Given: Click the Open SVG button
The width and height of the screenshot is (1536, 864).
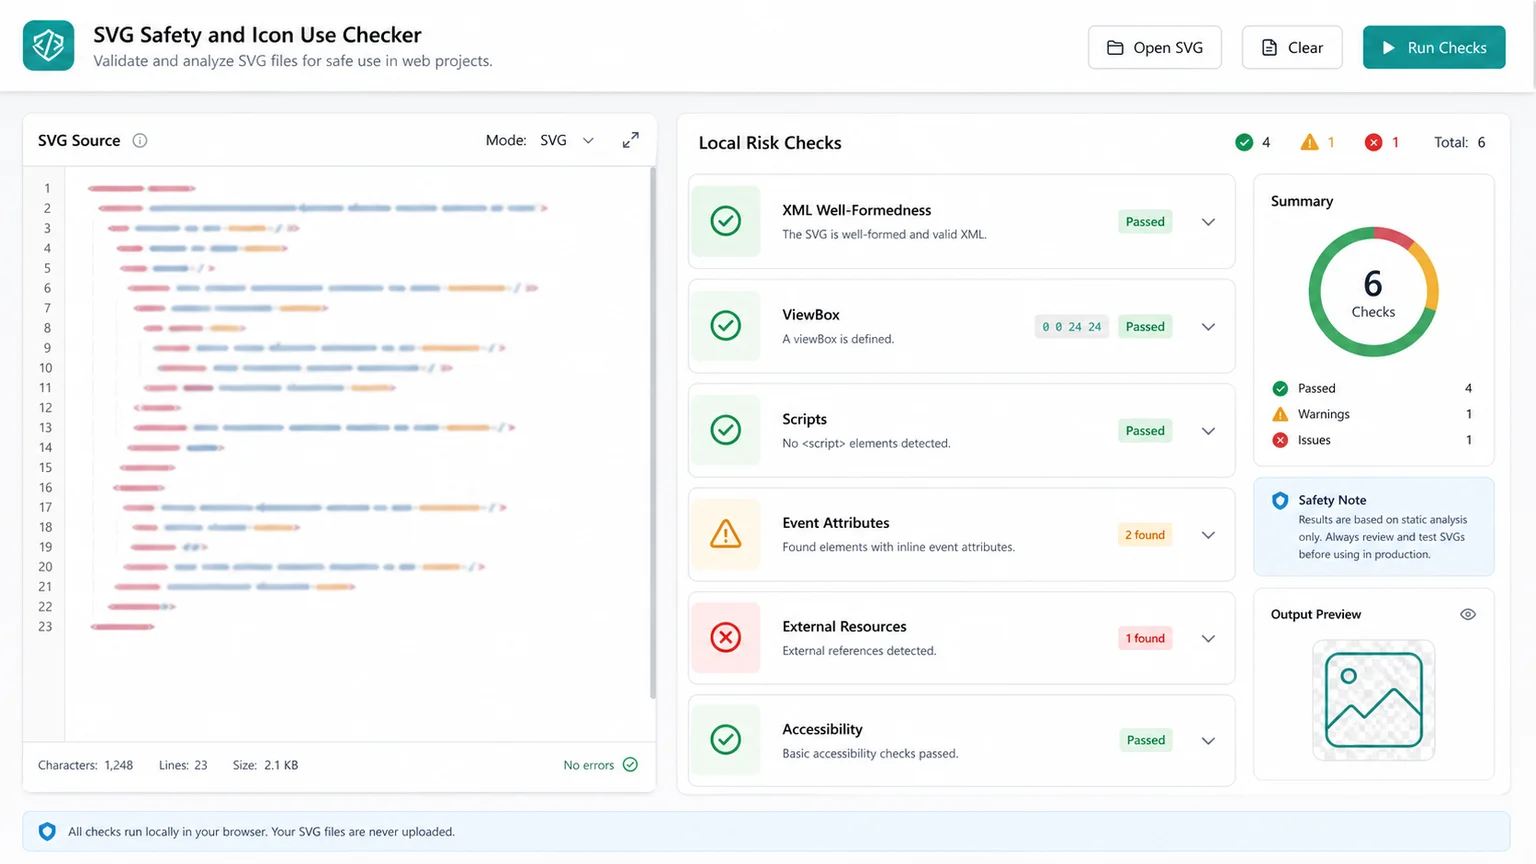Looking at the screenshot, I should coord(1155,47).
